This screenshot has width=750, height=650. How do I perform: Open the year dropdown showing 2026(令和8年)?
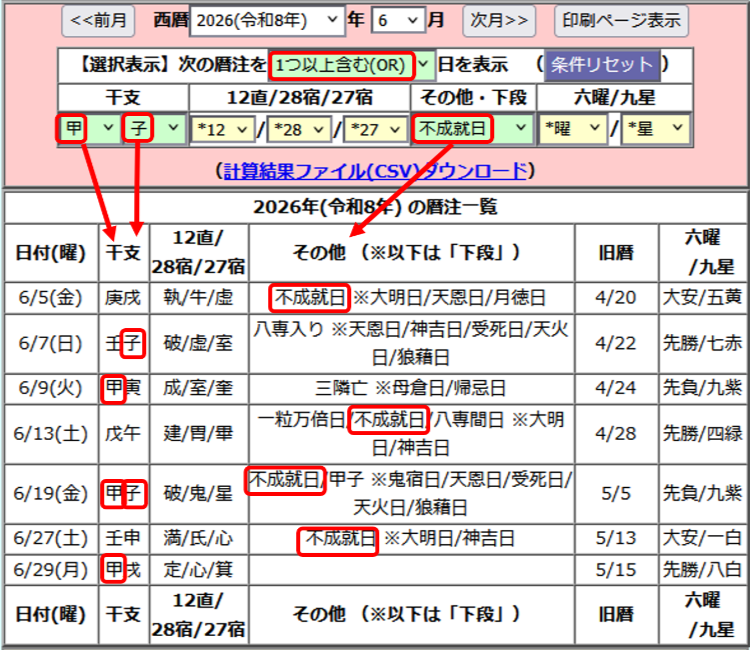click(267, 21)
